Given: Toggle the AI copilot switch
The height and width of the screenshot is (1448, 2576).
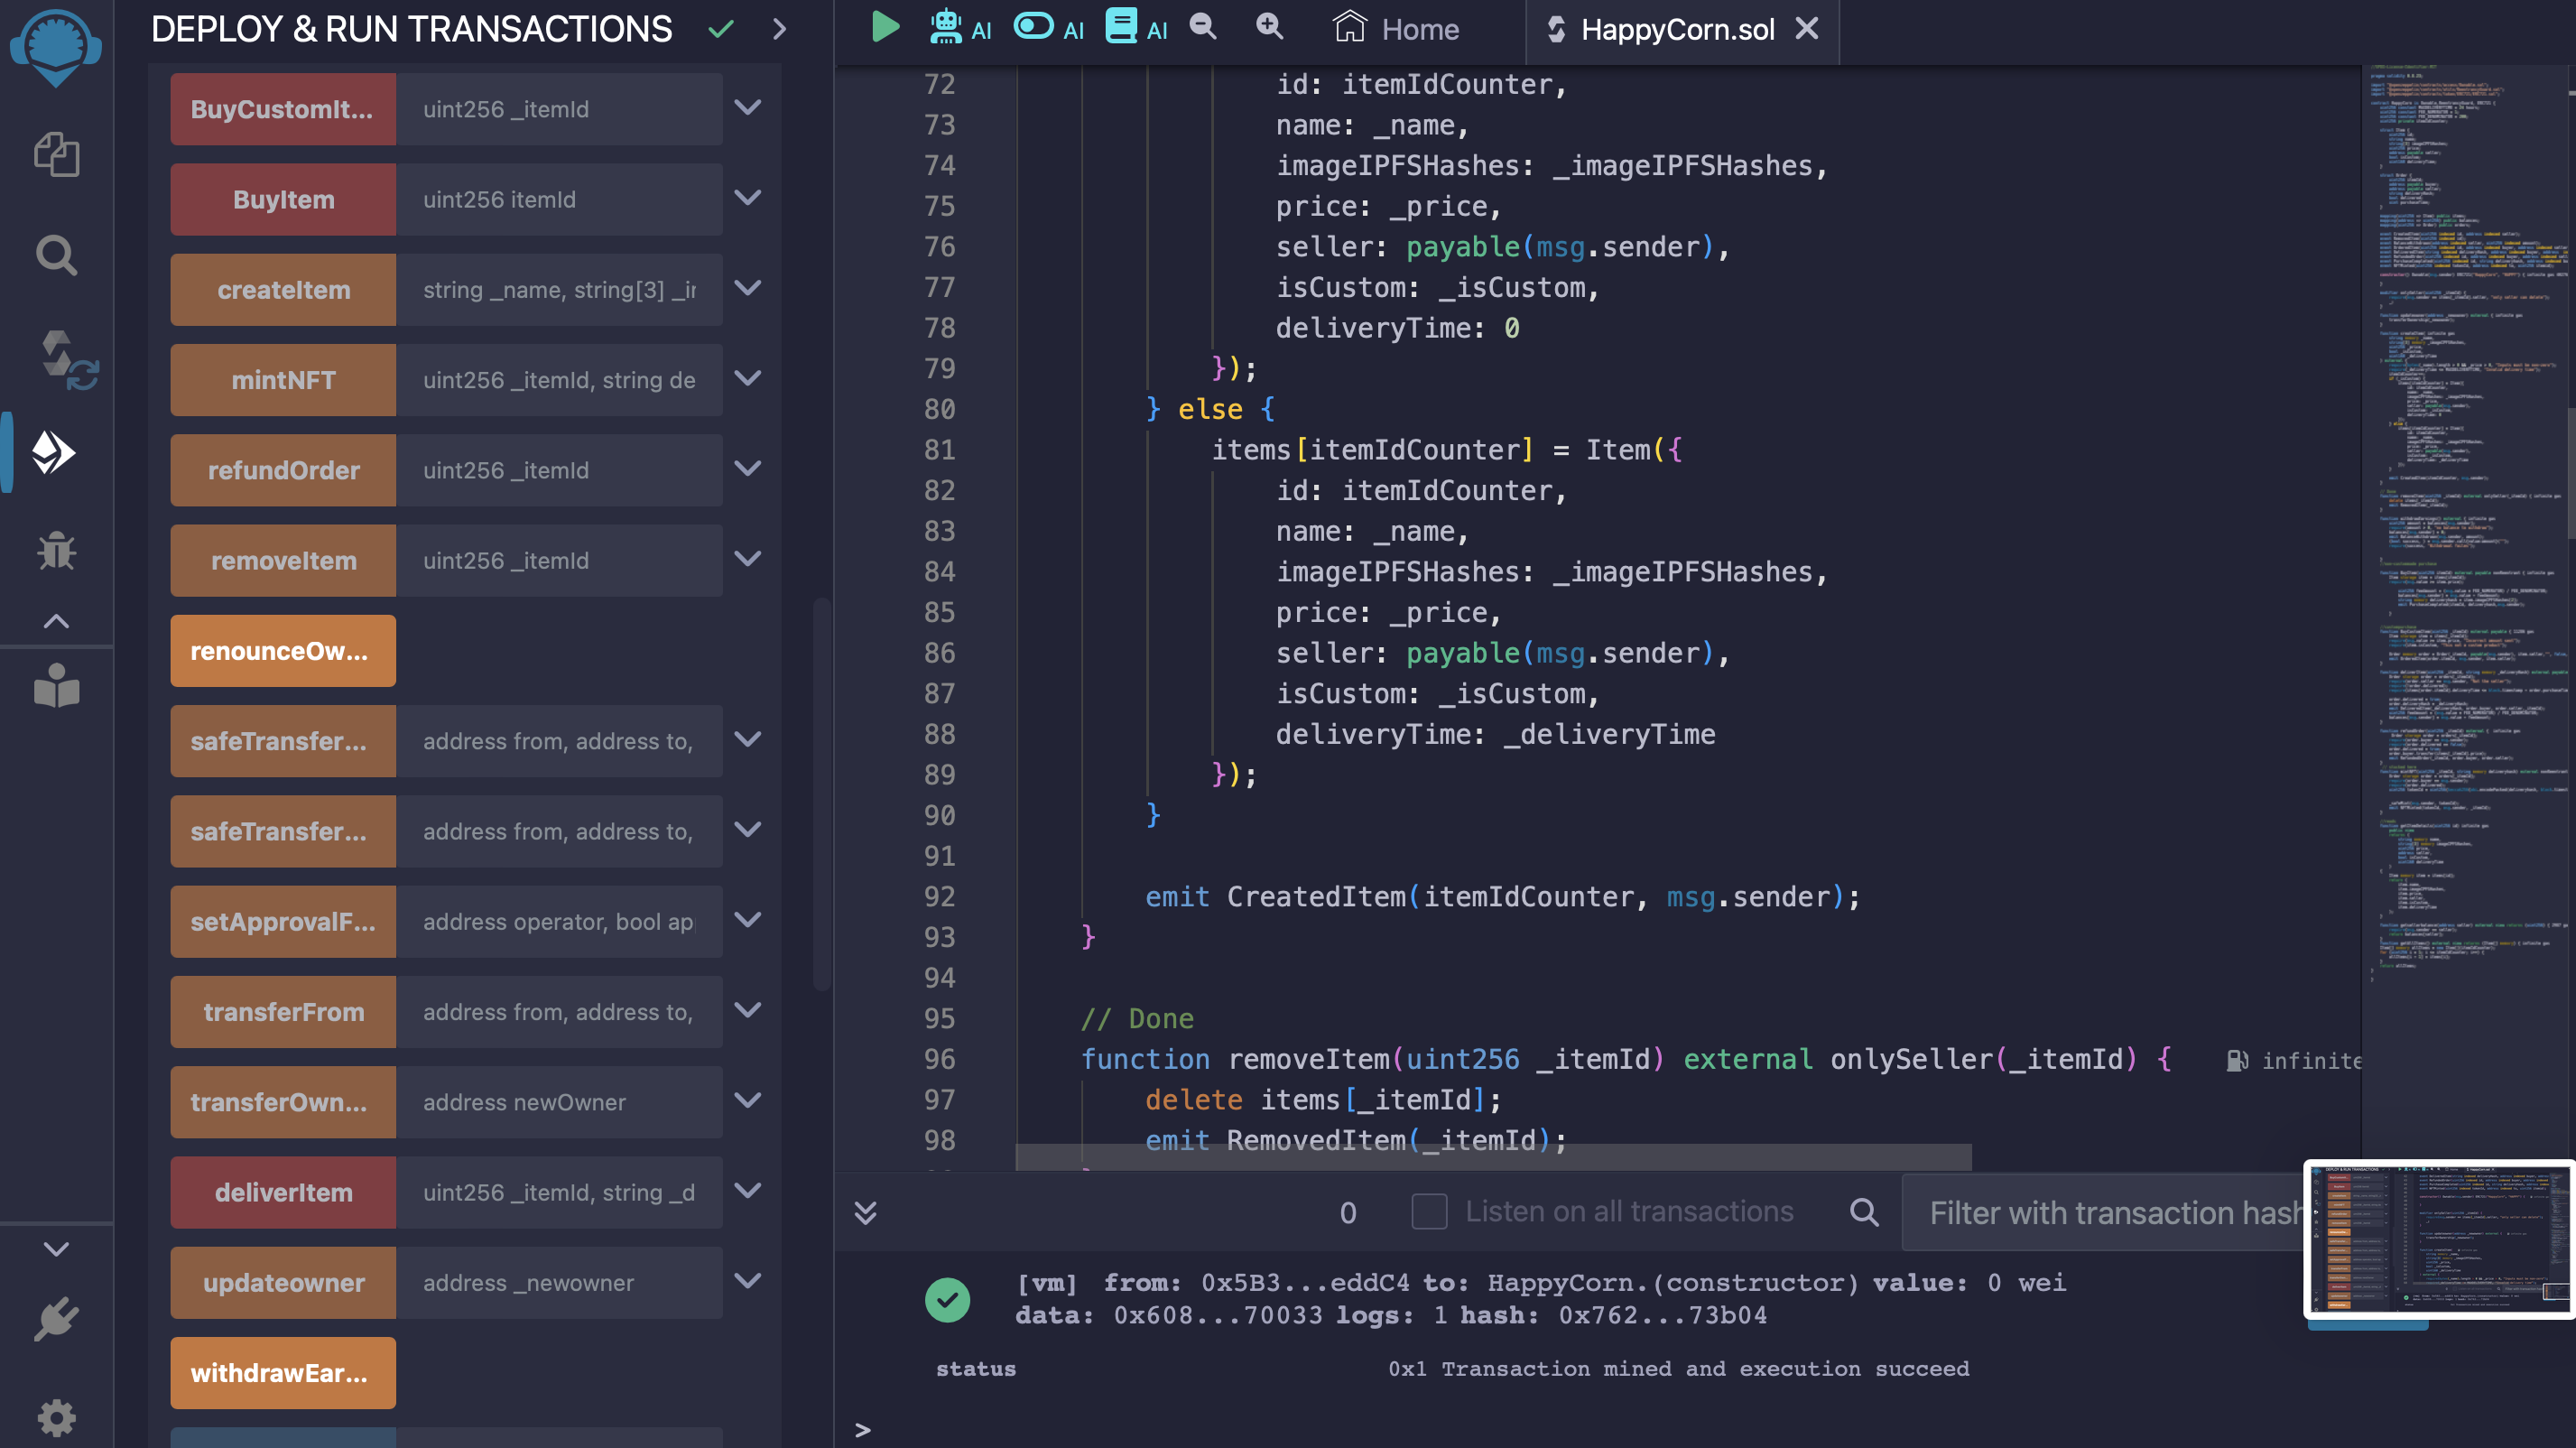Looking at the screenshot, I should coord(1048,28).
